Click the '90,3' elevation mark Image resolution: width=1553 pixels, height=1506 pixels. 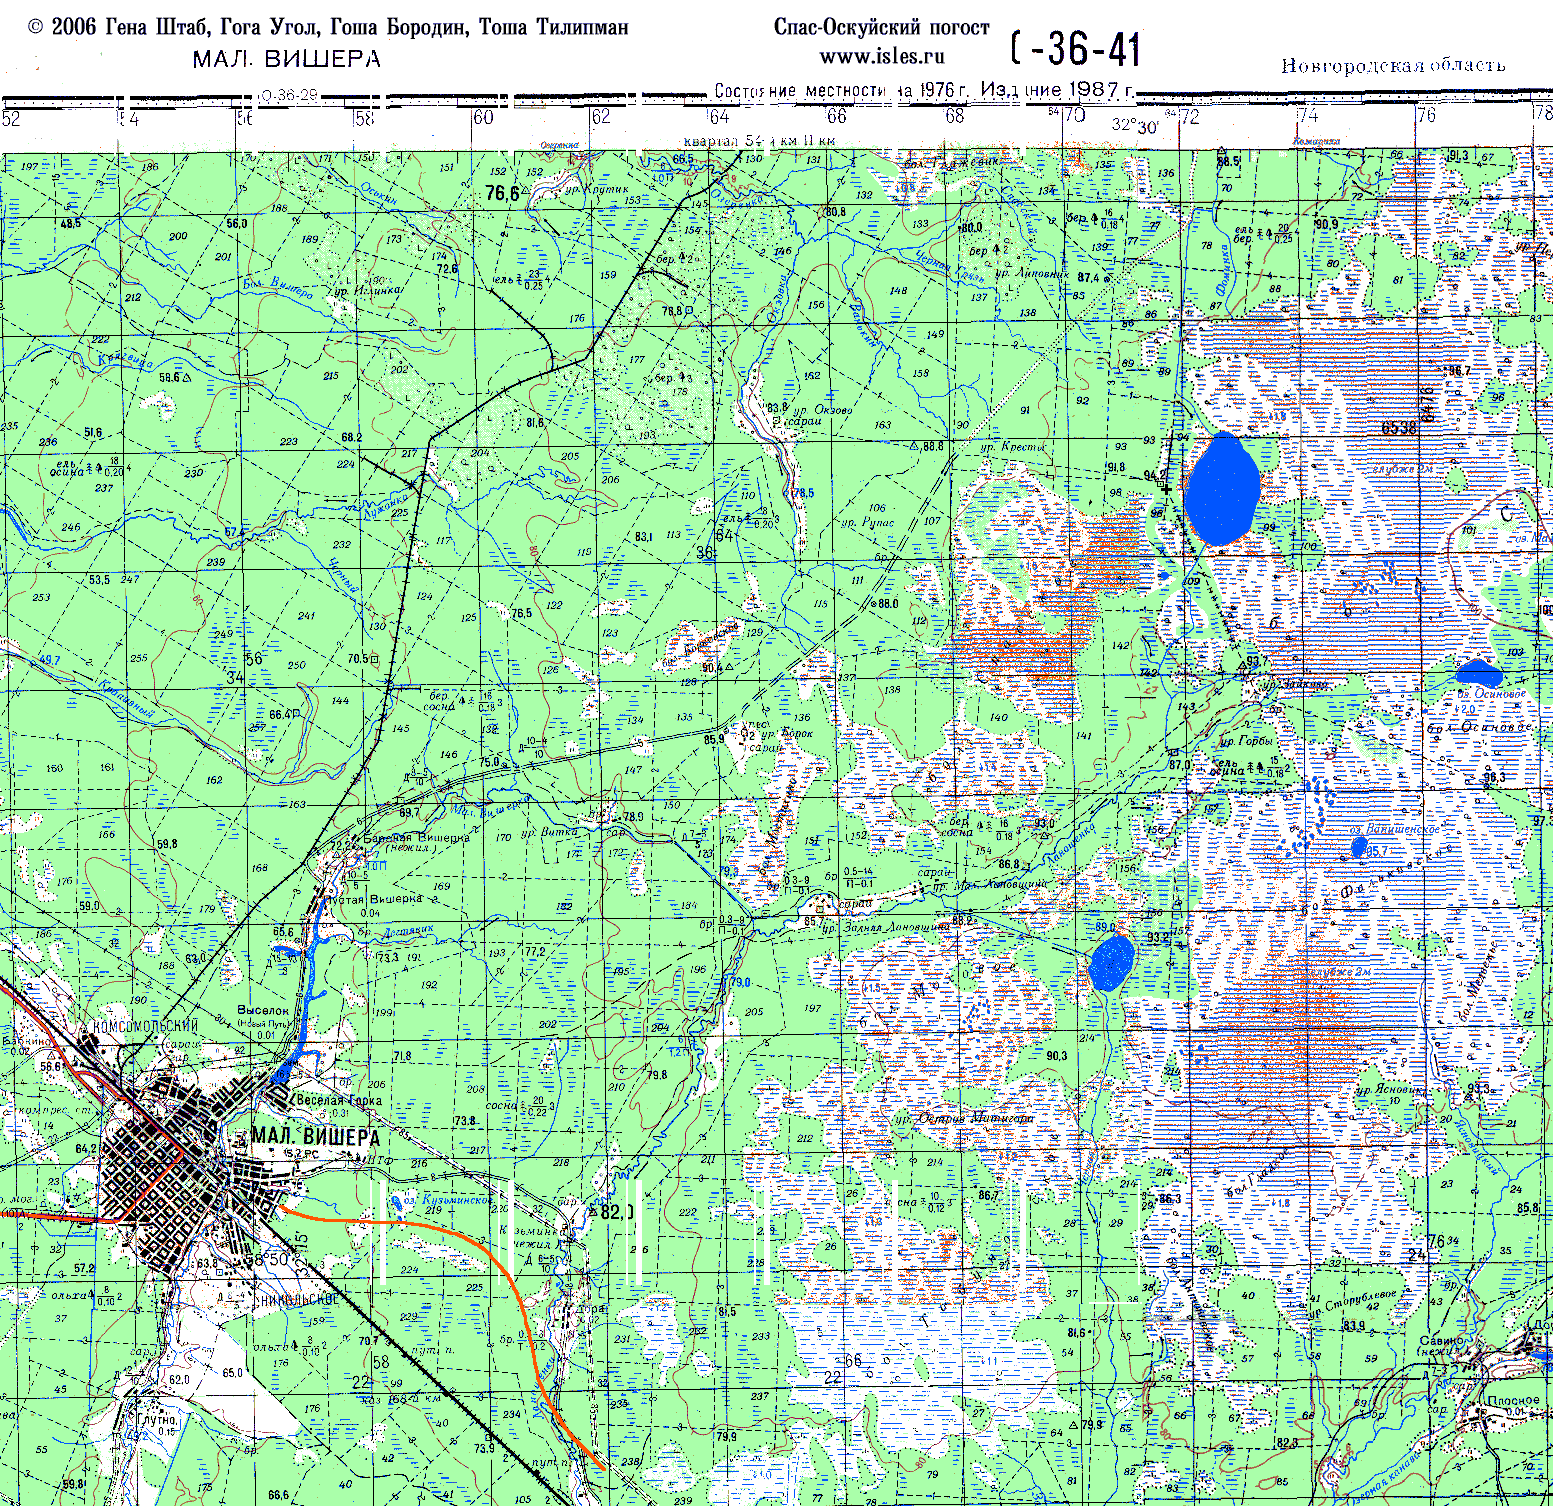click(1056, 1055)
